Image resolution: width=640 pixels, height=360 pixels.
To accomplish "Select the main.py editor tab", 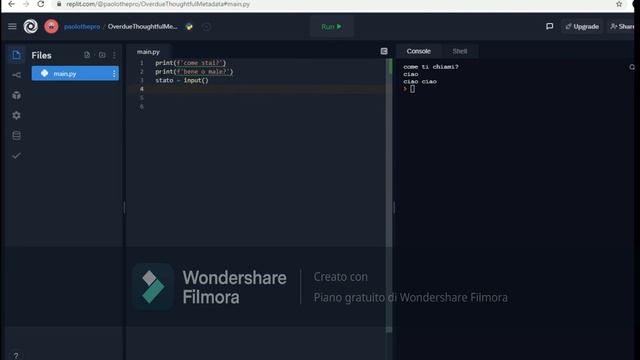I will (x=148, y=52).
